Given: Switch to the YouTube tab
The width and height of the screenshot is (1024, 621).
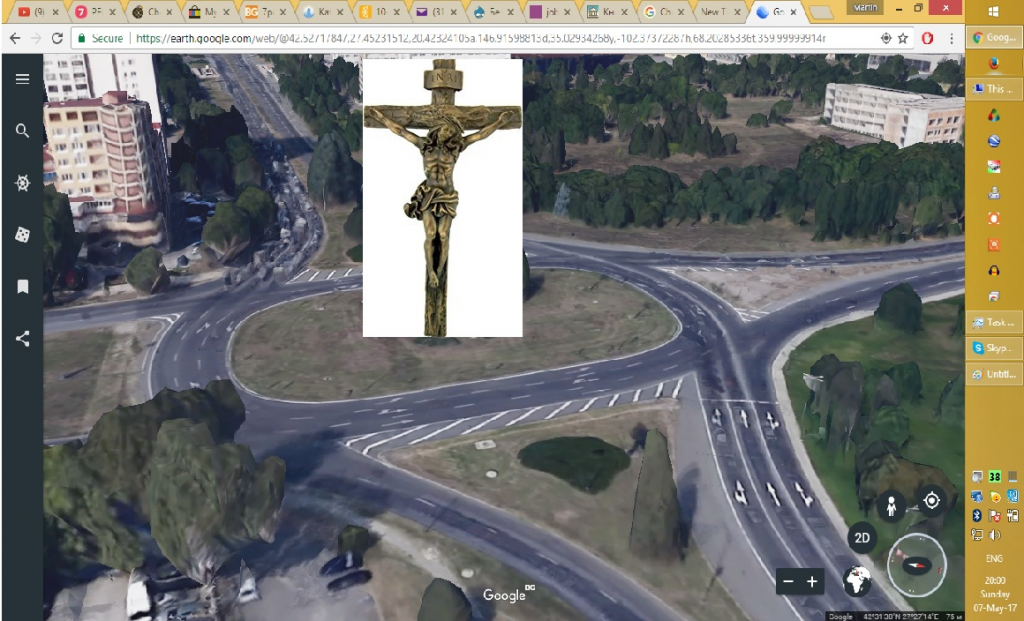Looking at the screenshot, I should 38,12.
